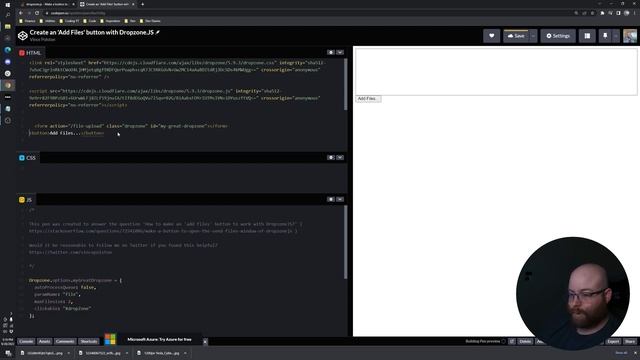Click the Share button in footer

630,341
